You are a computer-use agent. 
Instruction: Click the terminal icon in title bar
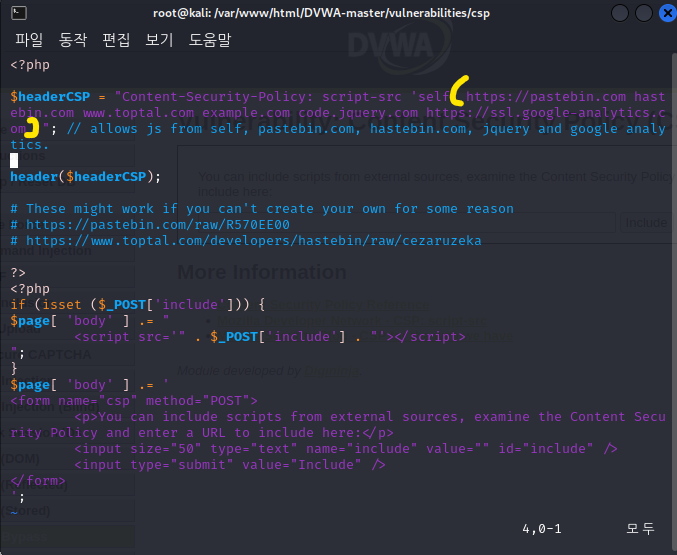click(19, 13)
